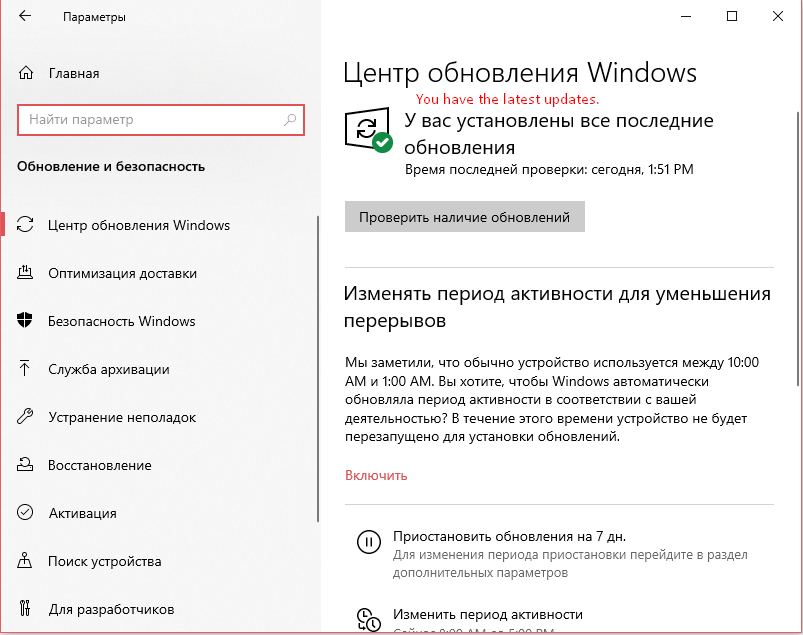
Task: Click the home icon beside Главная
Action: coord(26,73)
